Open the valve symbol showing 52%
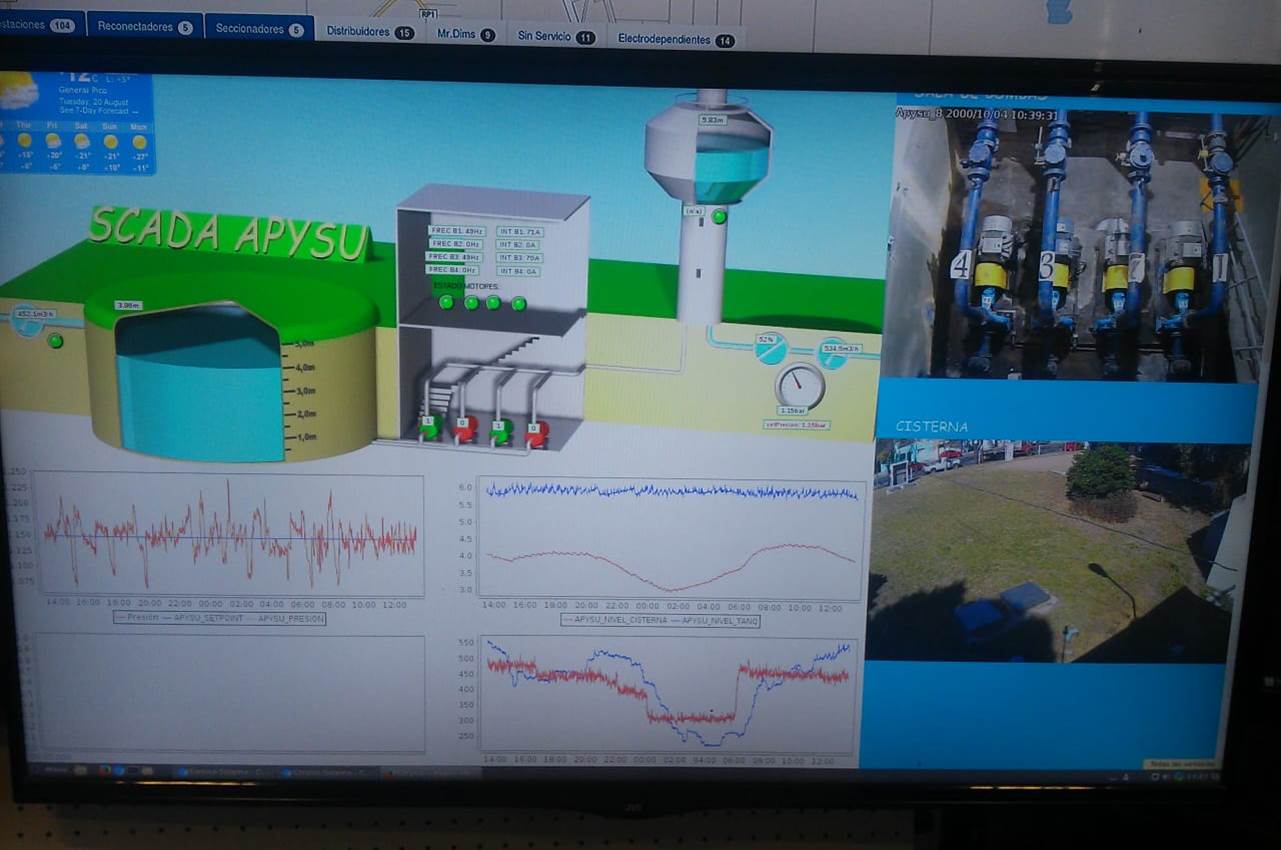 pyautogui.click(x=770, y=347)
